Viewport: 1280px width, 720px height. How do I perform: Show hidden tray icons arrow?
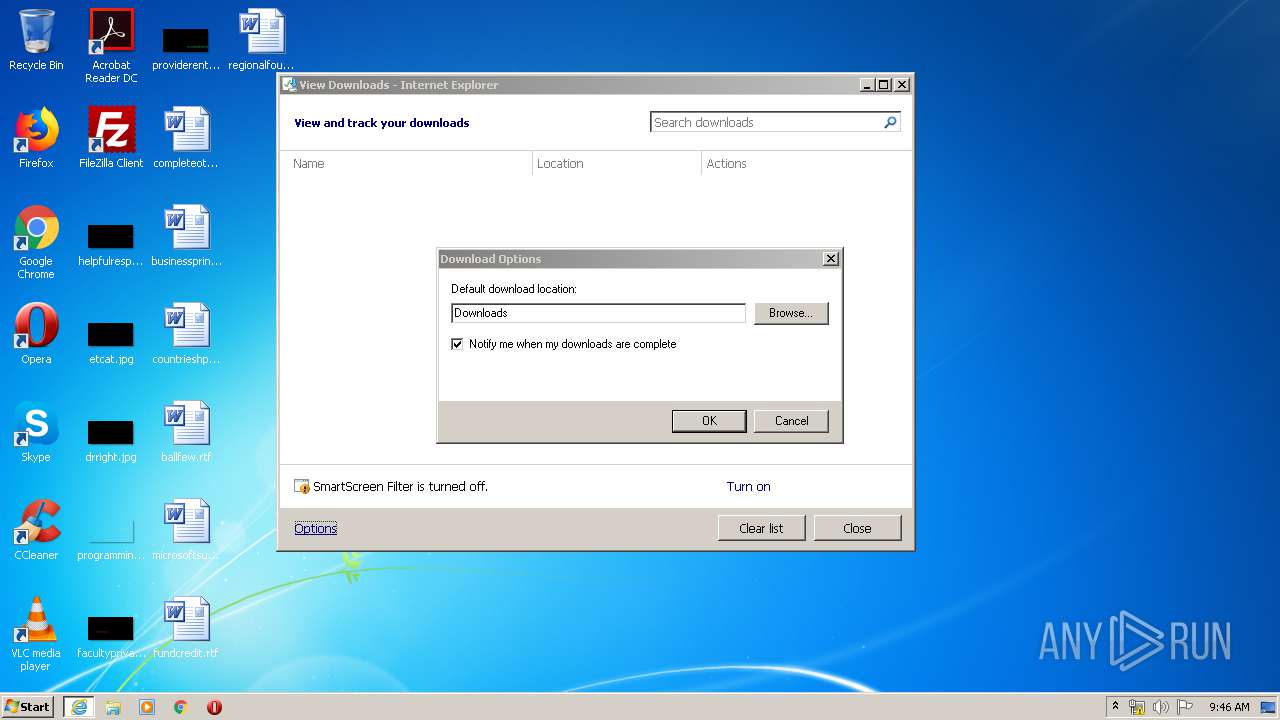pyautogui.click(x=1115, y=706)
